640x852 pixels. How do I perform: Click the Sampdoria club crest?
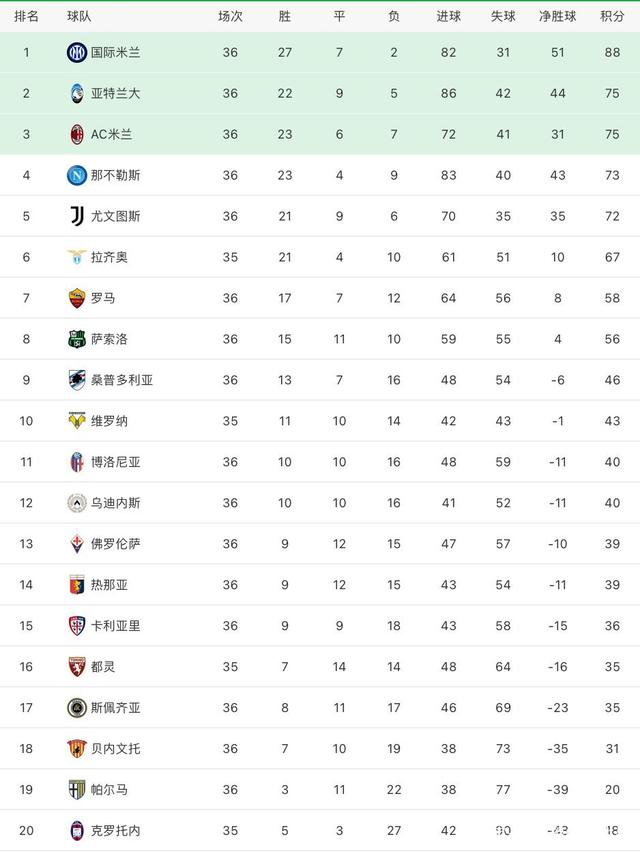tap(77, 380)
